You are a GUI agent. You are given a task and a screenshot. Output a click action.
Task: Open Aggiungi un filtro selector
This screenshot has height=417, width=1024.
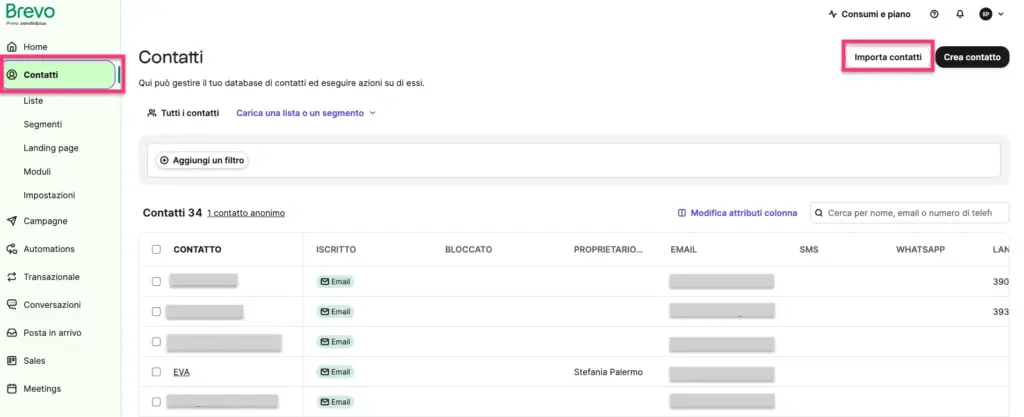tap(202, 160)
